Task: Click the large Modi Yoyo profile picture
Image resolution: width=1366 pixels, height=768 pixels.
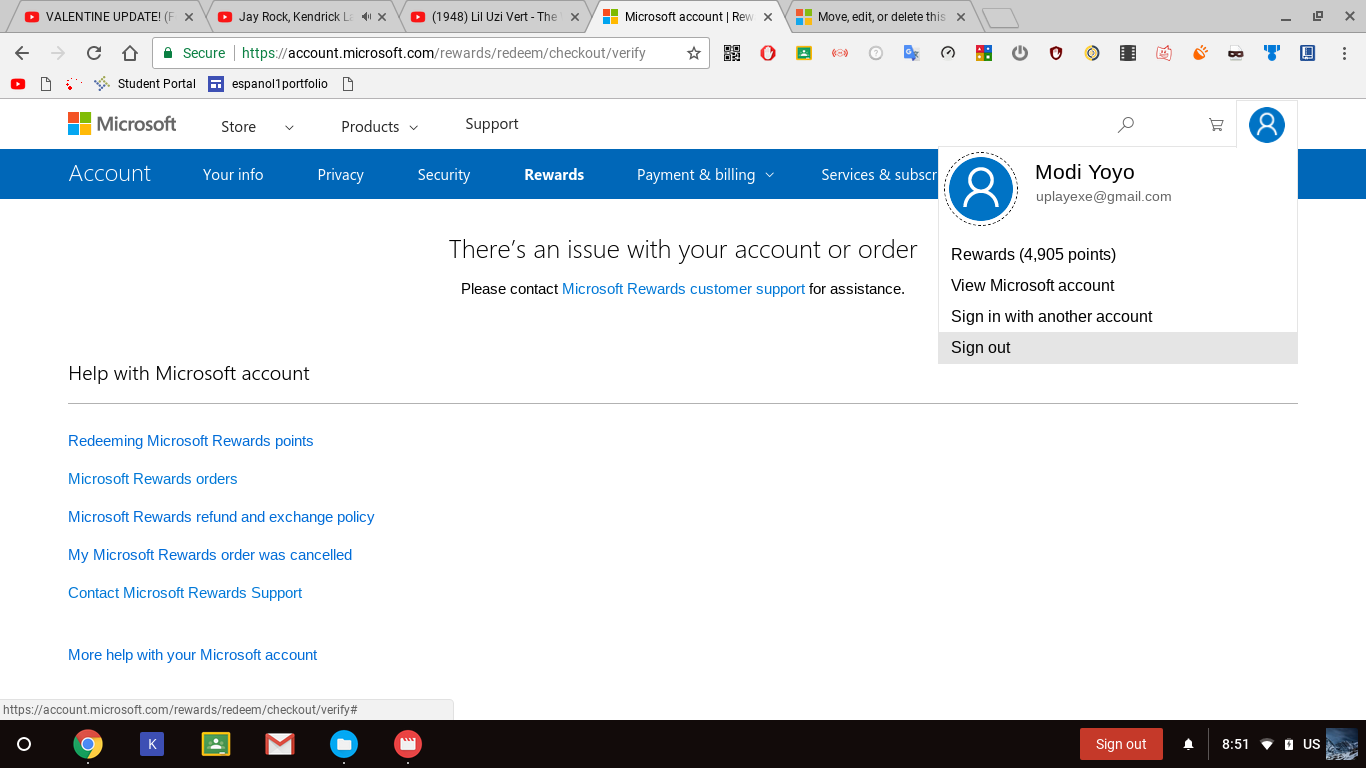Action: click(x=981, y=188)
